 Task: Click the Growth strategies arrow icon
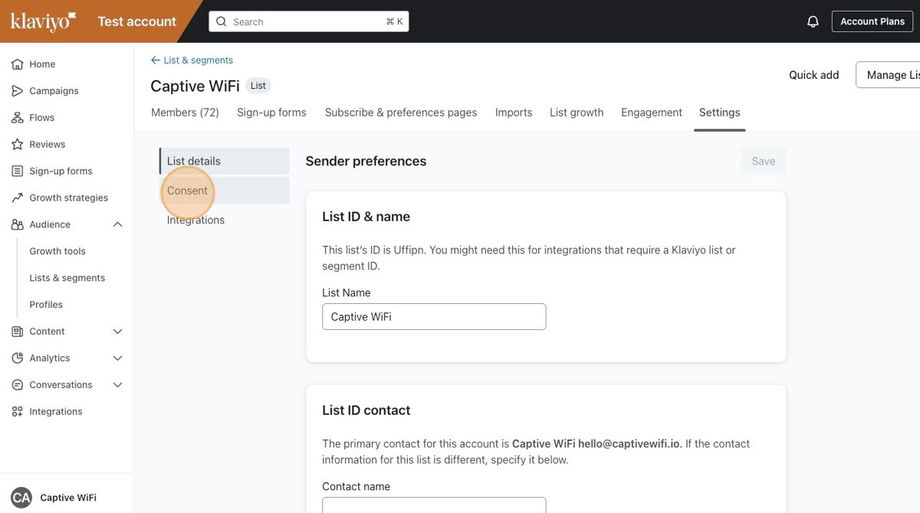[17, 198]
